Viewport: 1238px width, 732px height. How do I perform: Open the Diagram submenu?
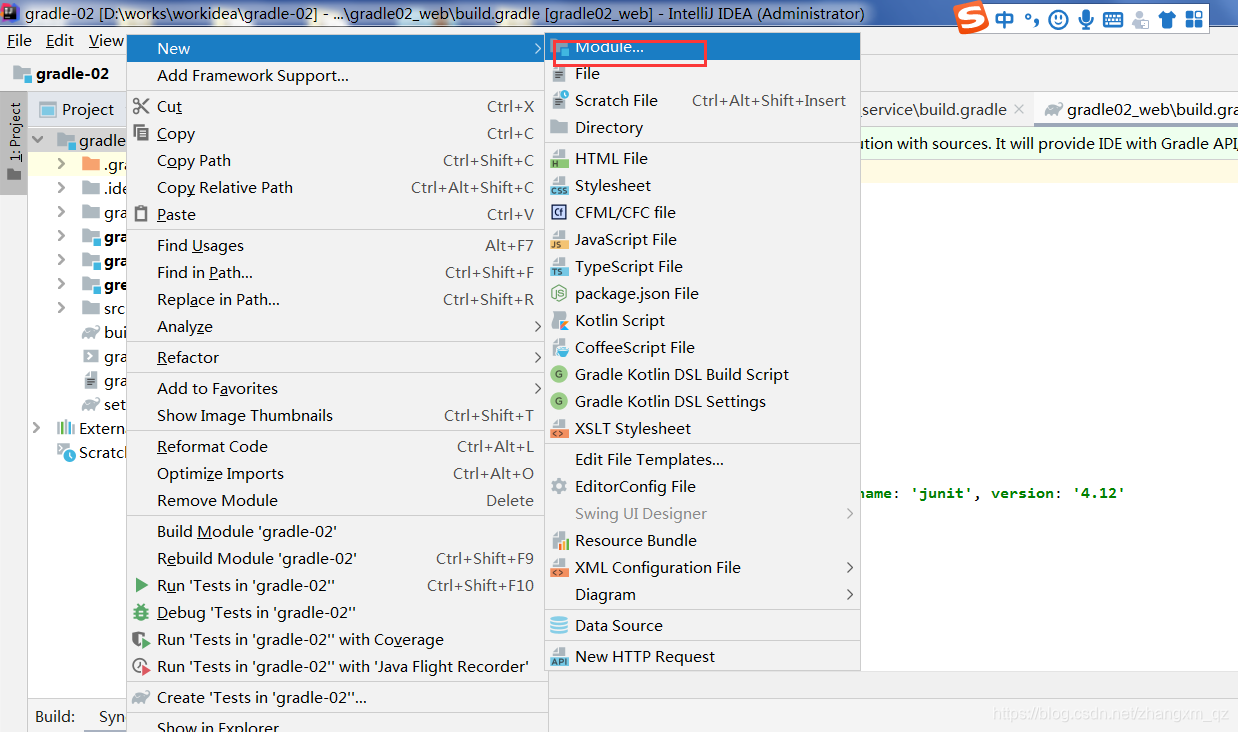click(x=702, y=595)
